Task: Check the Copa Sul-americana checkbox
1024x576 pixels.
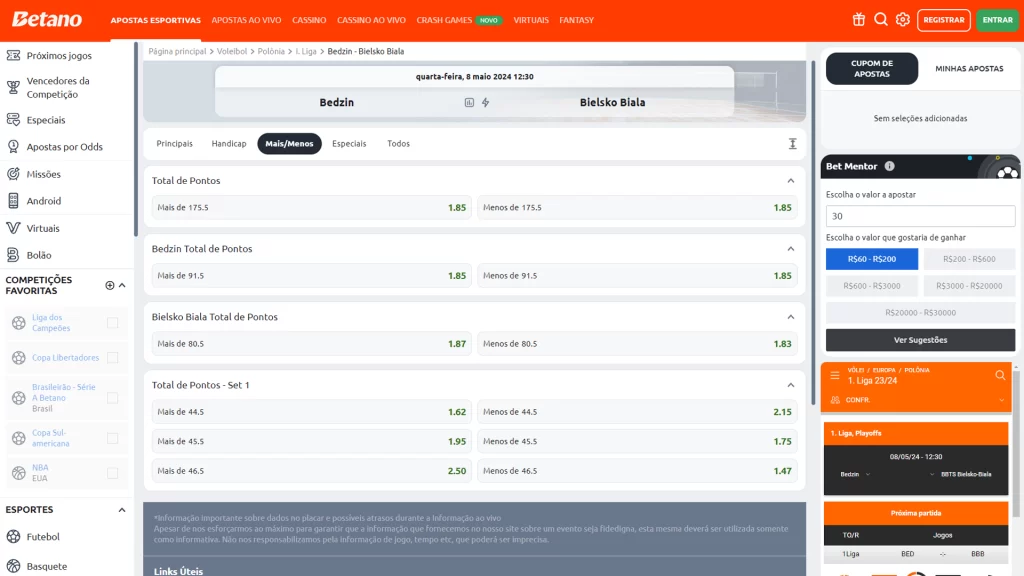Action: [x=112, y=438]
